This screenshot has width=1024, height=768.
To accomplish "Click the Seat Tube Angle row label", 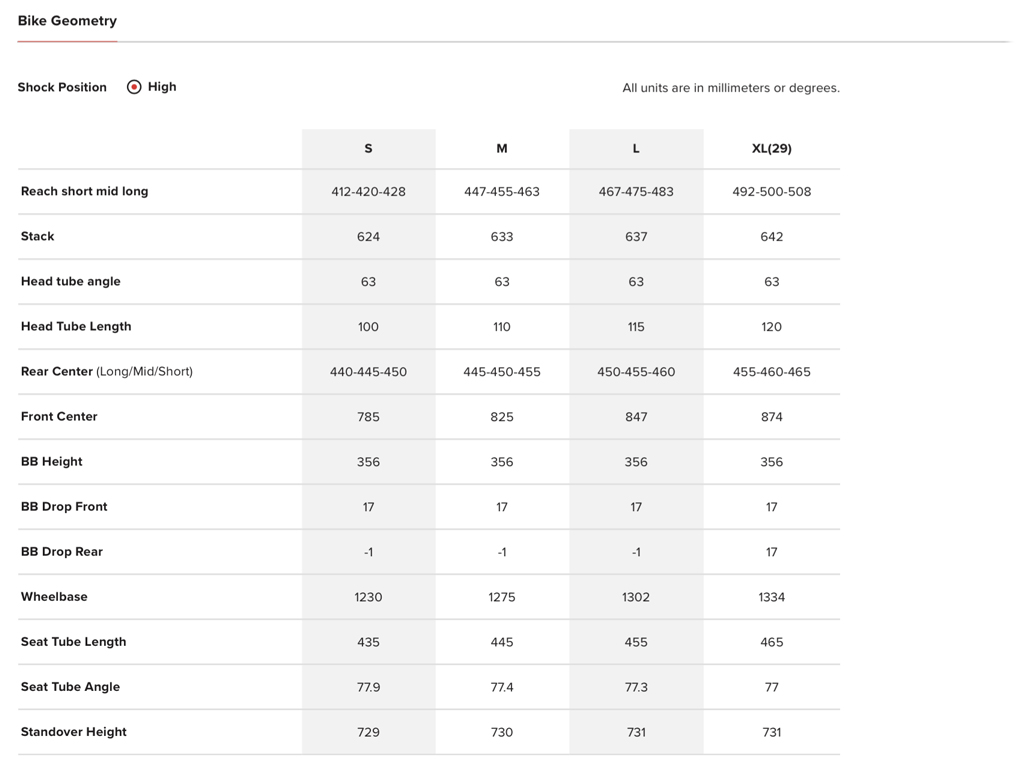I will [70, 686].
